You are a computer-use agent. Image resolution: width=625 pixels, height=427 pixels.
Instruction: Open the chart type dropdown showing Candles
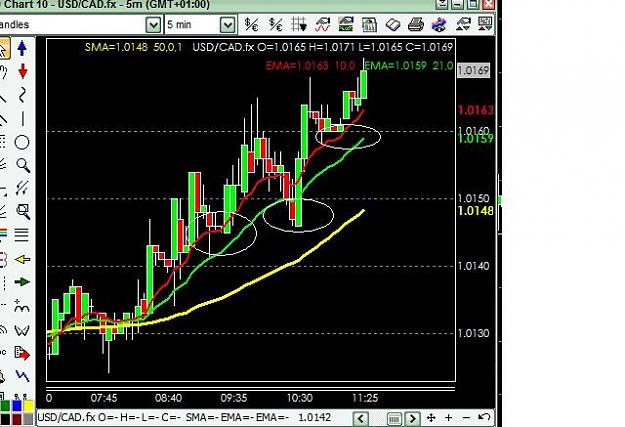click(x=153, y=25)
